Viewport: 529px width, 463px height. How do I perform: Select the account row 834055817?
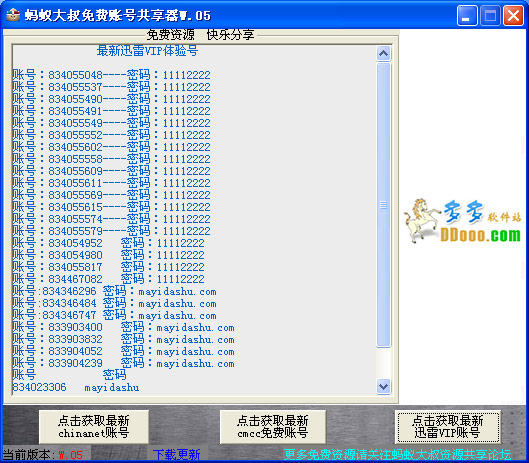click(109, 267)
